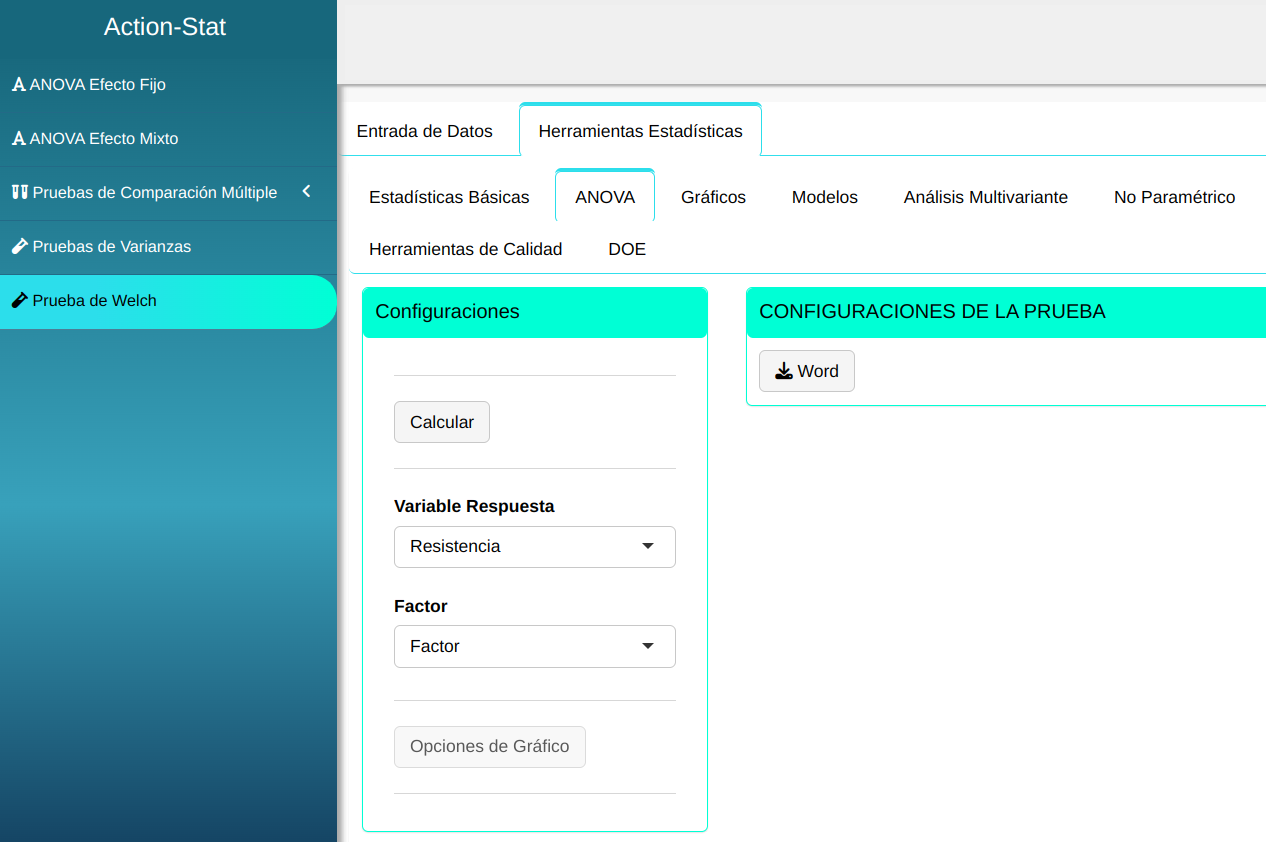
Task: Click the test tubes icon for Comparación Múltiple
Action: (19, 192)
